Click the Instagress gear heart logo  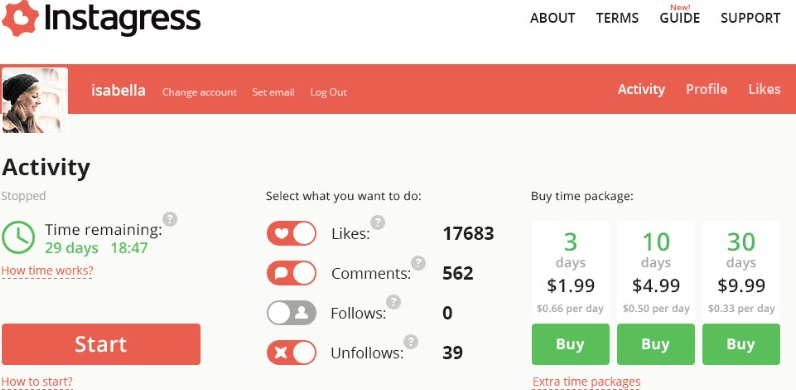[x=20, y=18]
